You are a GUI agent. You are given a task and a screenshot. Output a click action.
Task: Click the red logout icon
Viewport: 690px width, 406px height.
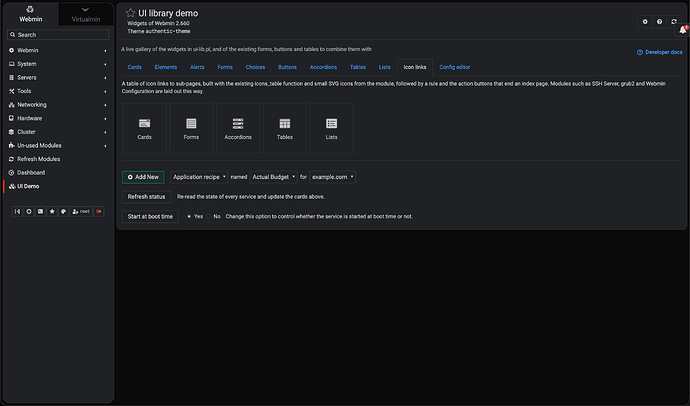99,212
